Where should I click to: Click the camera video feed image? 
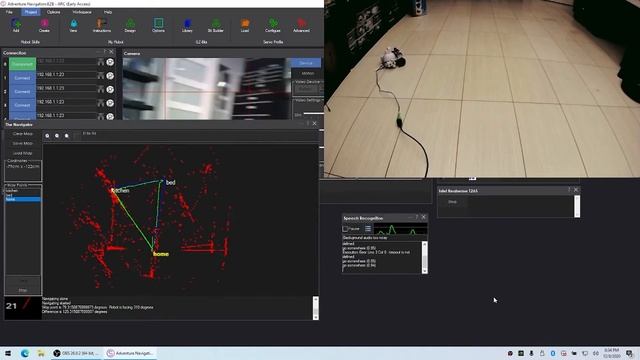coord(207,89)
